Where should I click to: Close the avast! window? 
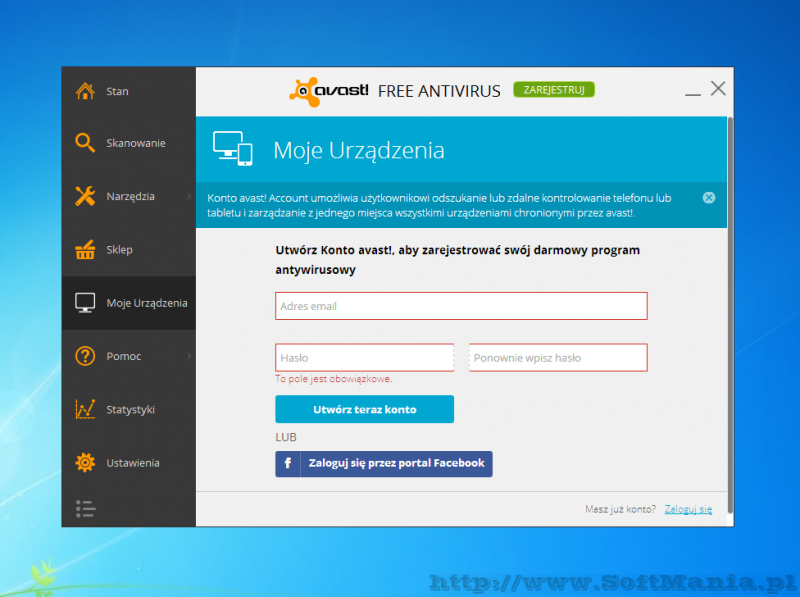[x=718, y=89]
